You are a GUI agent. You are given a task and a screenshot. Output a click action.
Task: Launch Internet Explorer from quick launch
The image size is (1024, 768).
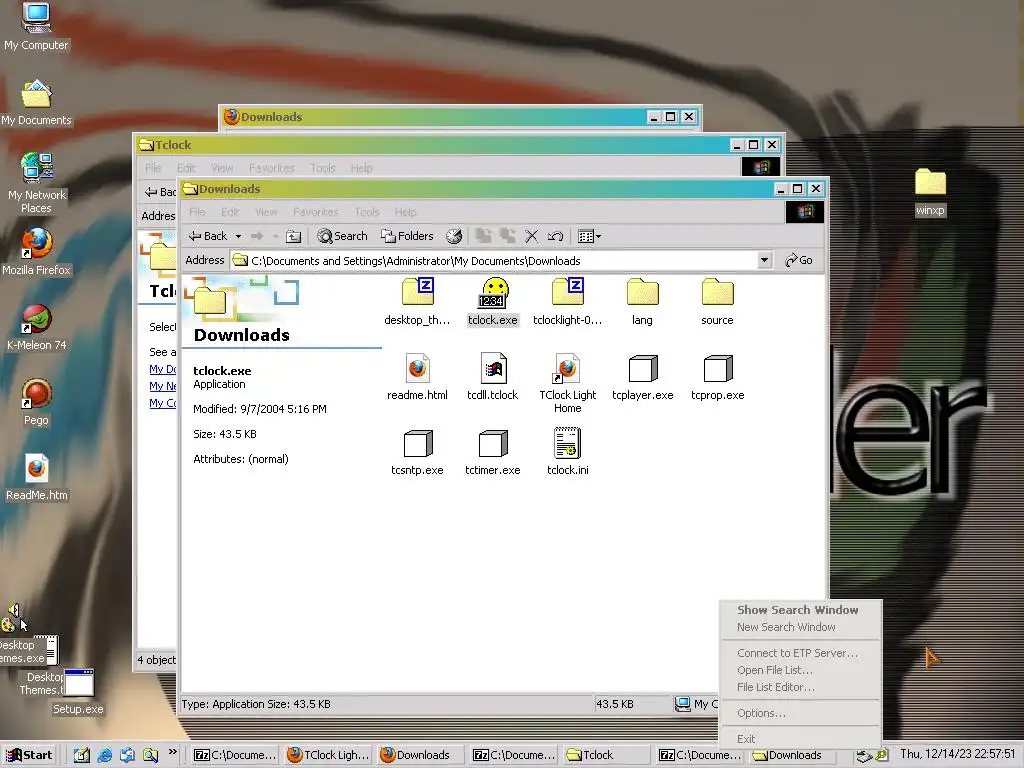(x=104, y=756)
